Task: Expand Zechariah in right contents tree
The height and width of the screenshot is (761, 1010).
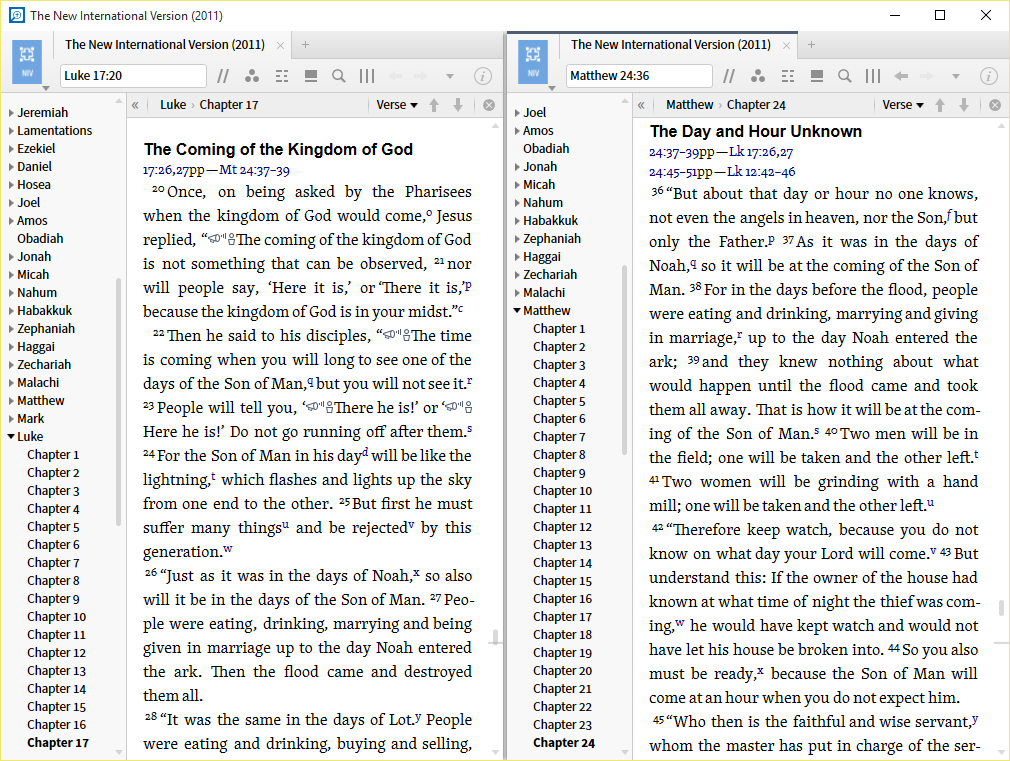Action: point(518,275)
